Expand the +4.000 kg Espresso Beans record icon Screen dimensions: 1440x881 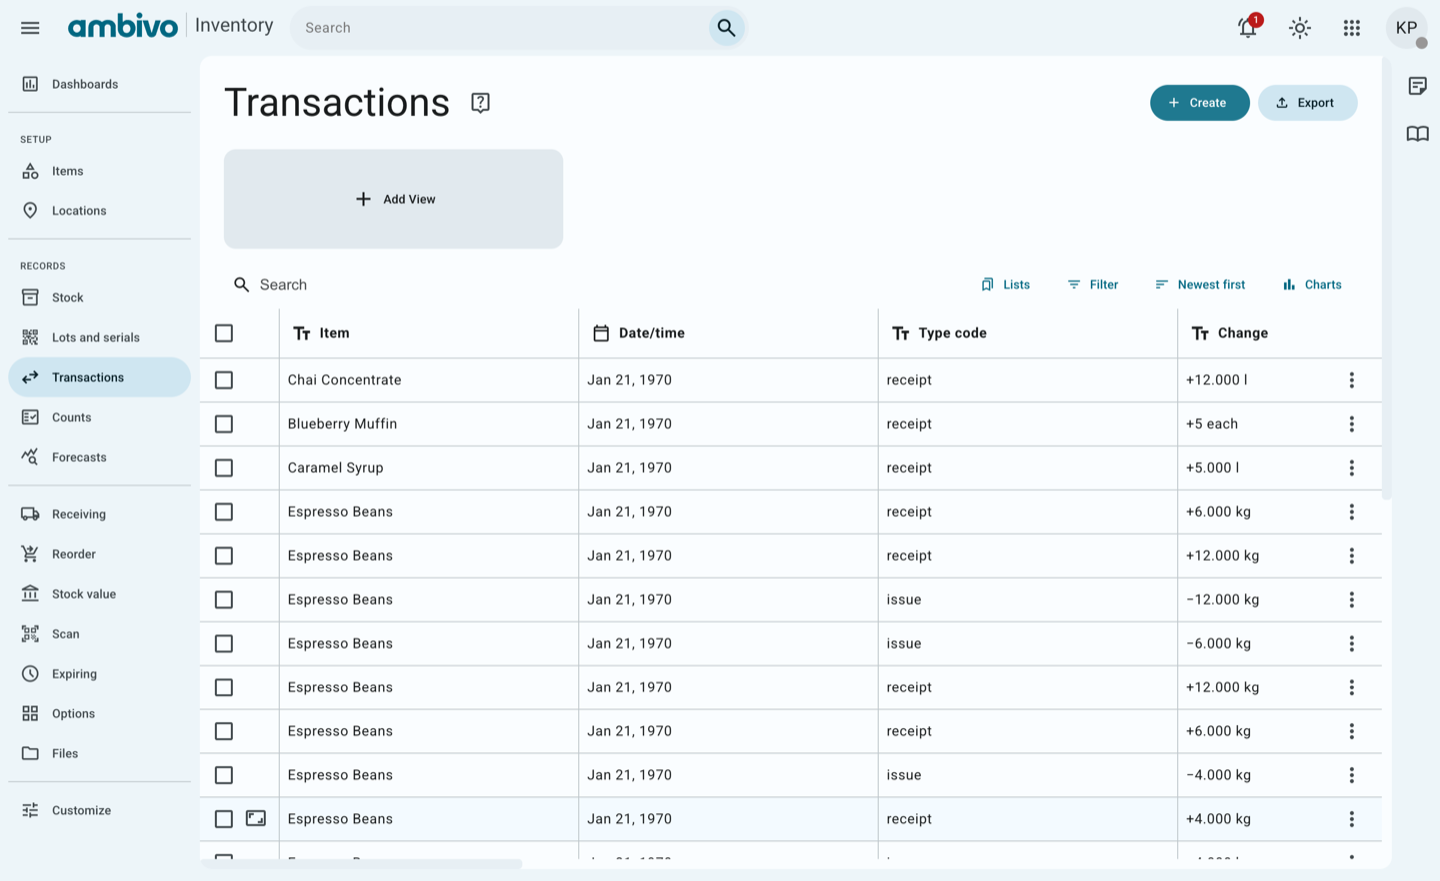(256, 819)
